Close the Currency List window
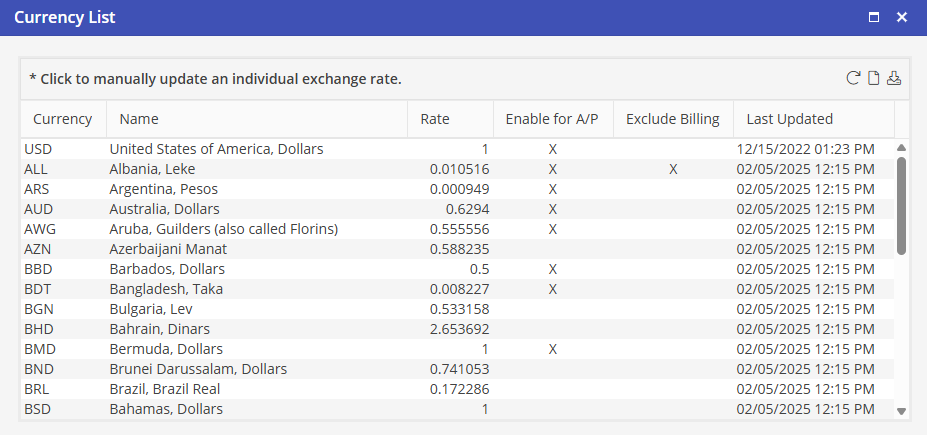 point(902,17)
